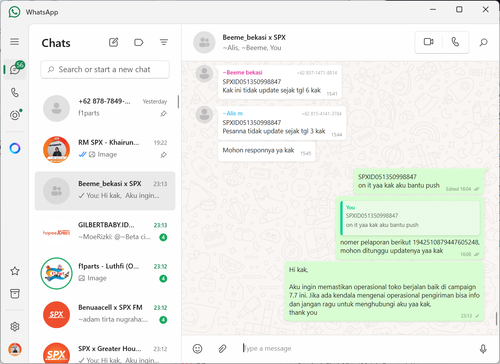Open the chat filter menu icon
The height and width of the screenshot is (364, 500).
click(x=164, y=42)
